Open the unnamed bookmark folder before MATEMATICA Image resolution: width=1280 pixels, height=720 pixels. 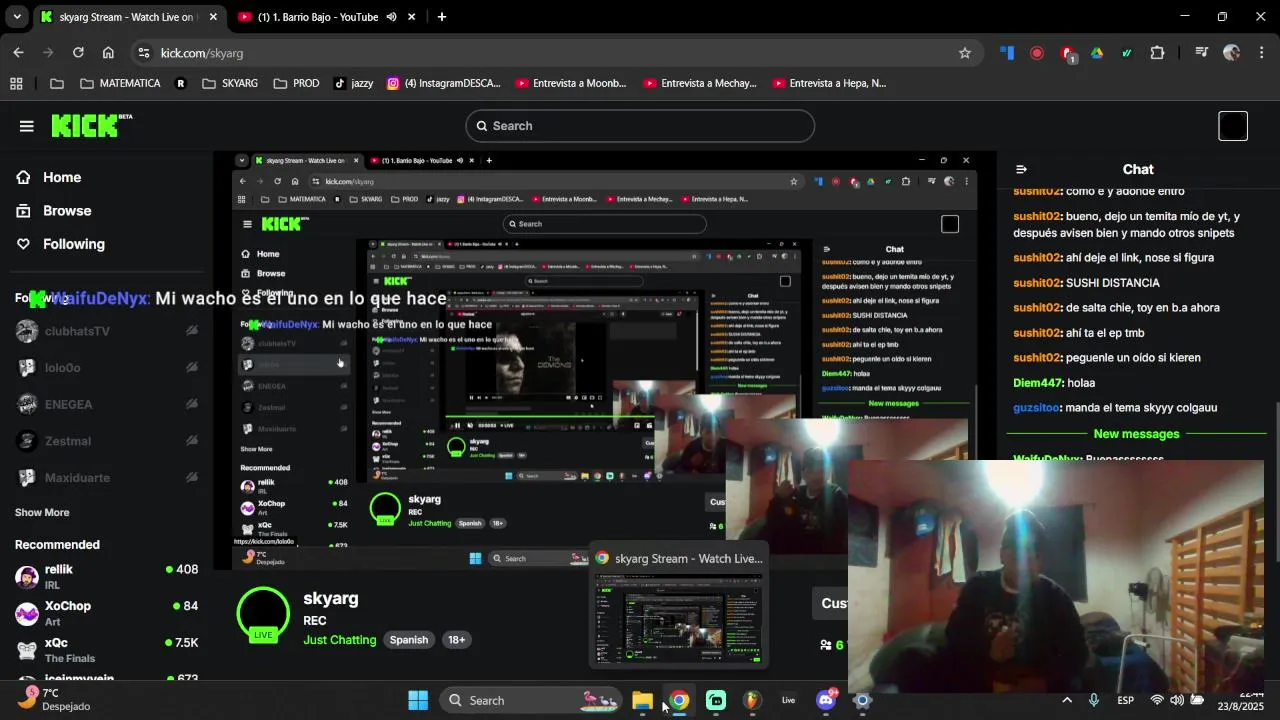tap(56, 83)
